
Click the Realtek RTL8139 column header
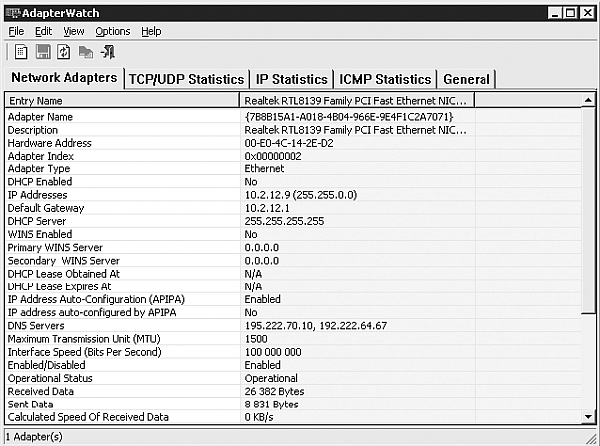coord(355,101)
